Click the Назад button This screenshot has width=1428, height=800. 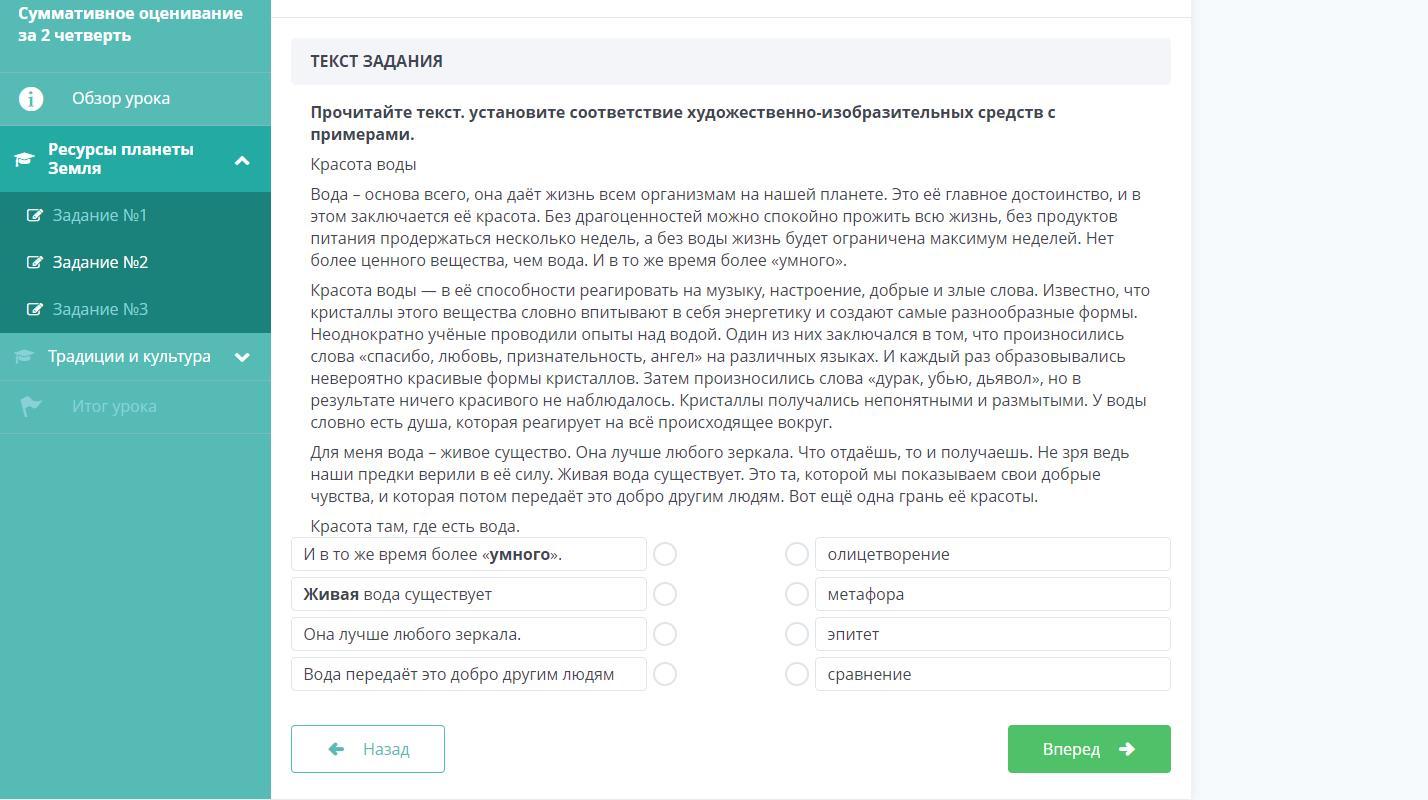(368, 749)
